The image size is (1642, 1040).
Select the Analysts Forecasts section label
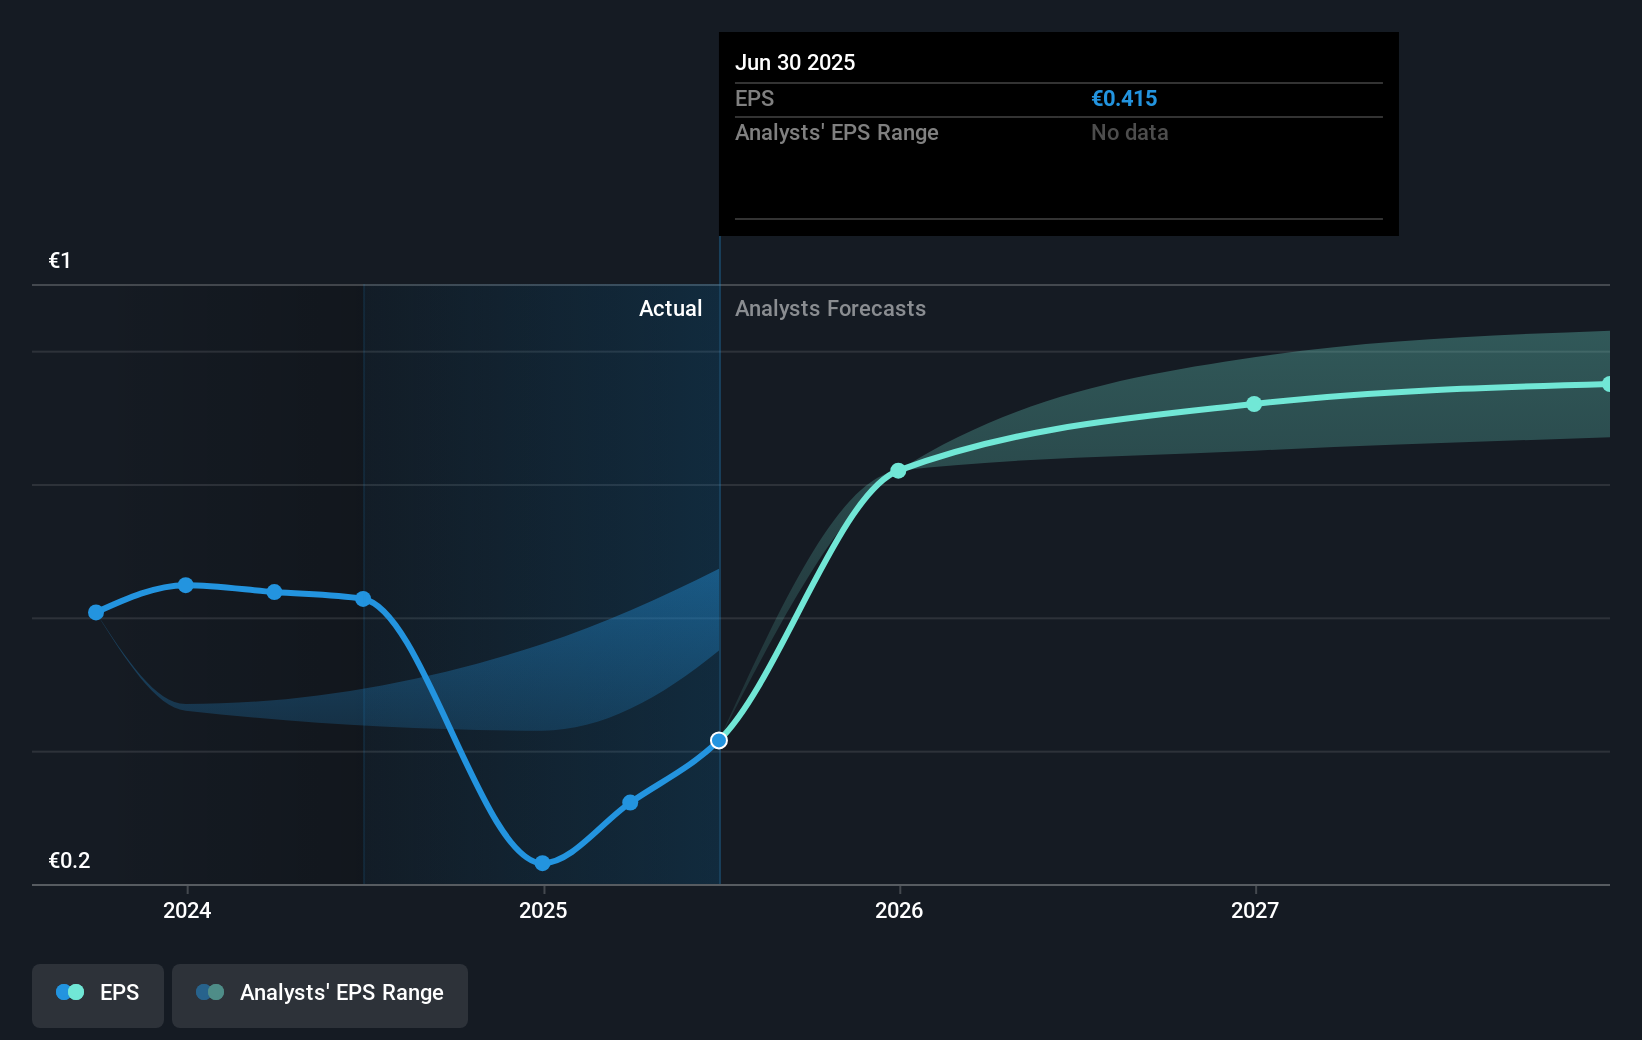[830, 309]
